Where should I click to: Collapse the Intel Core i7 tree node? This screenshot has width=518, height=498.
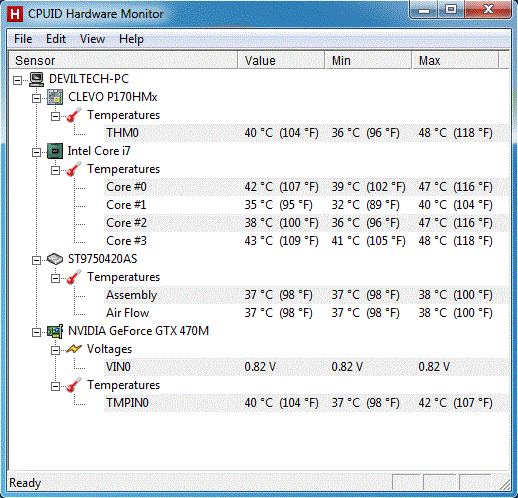(x=36, y=152)
